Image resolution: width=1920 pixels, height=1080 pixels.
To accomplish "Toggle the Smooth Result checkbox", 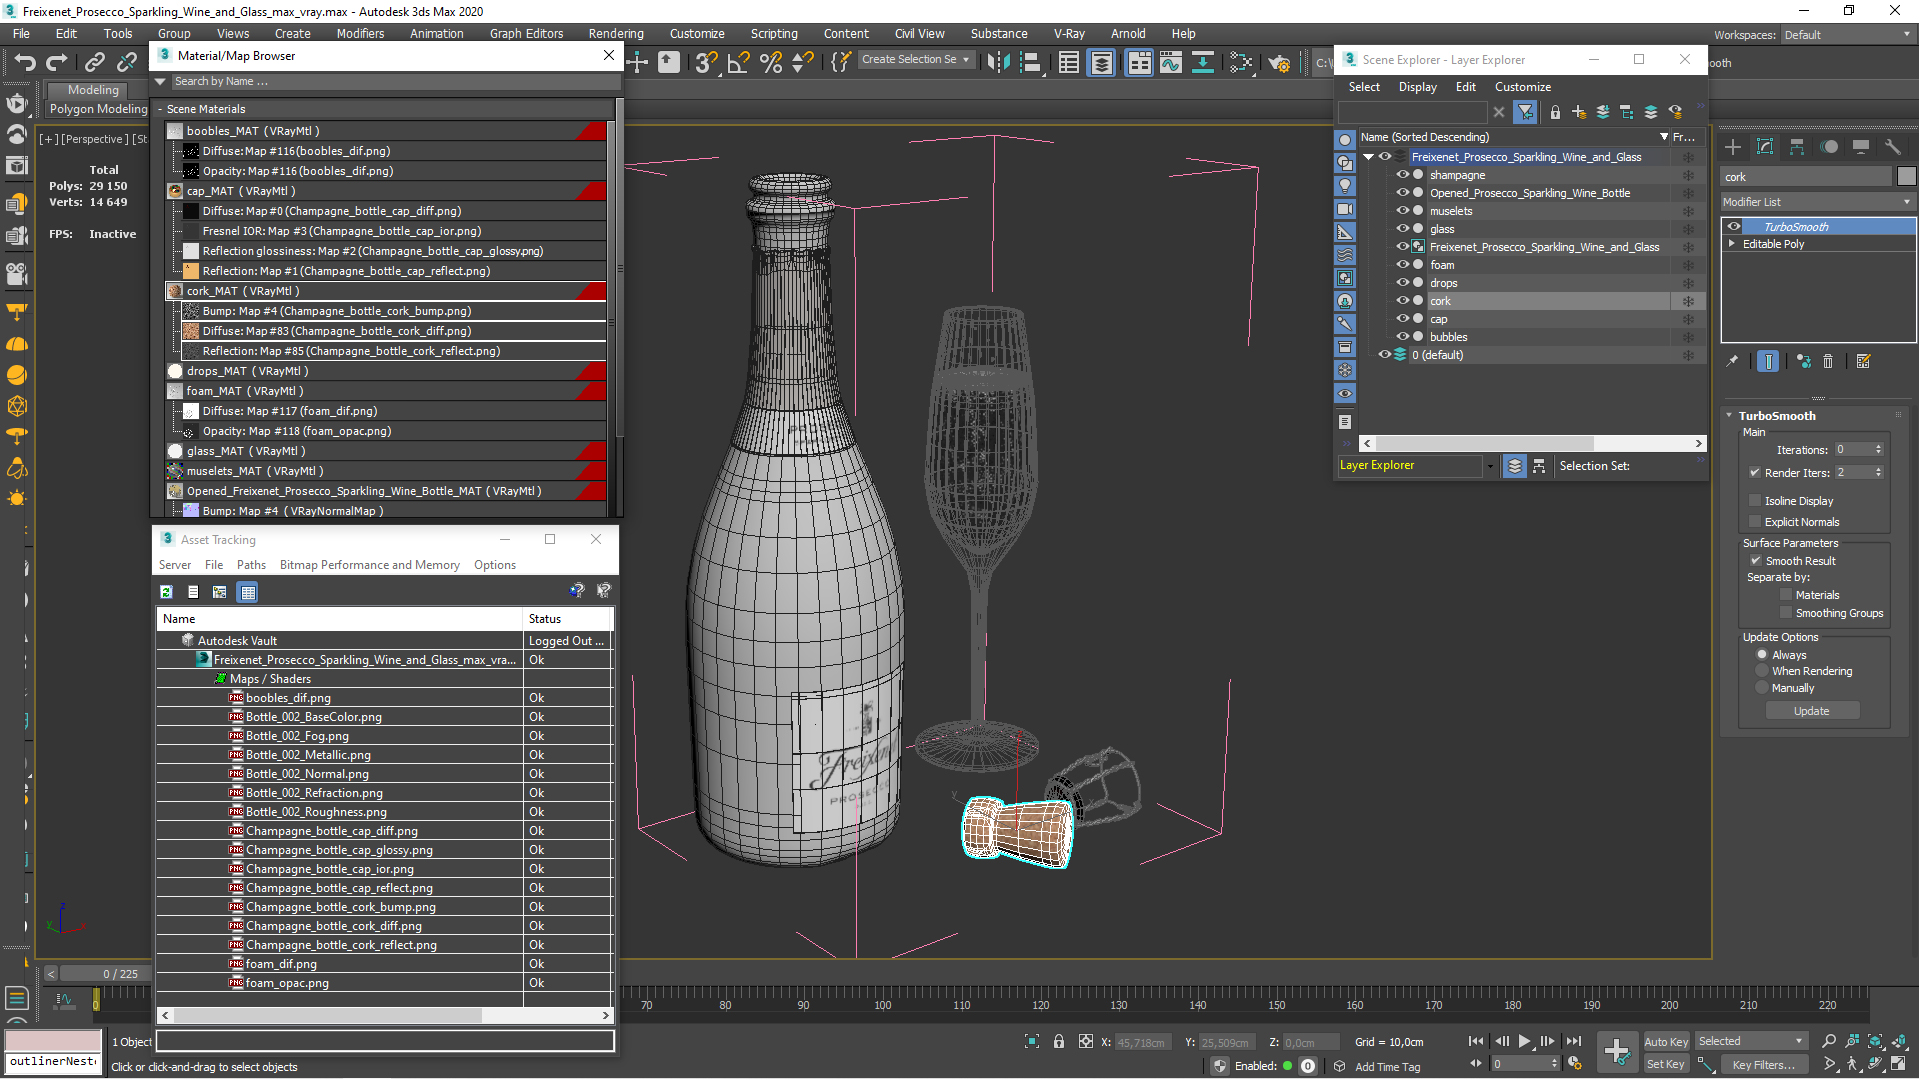I will [1756, 561].
